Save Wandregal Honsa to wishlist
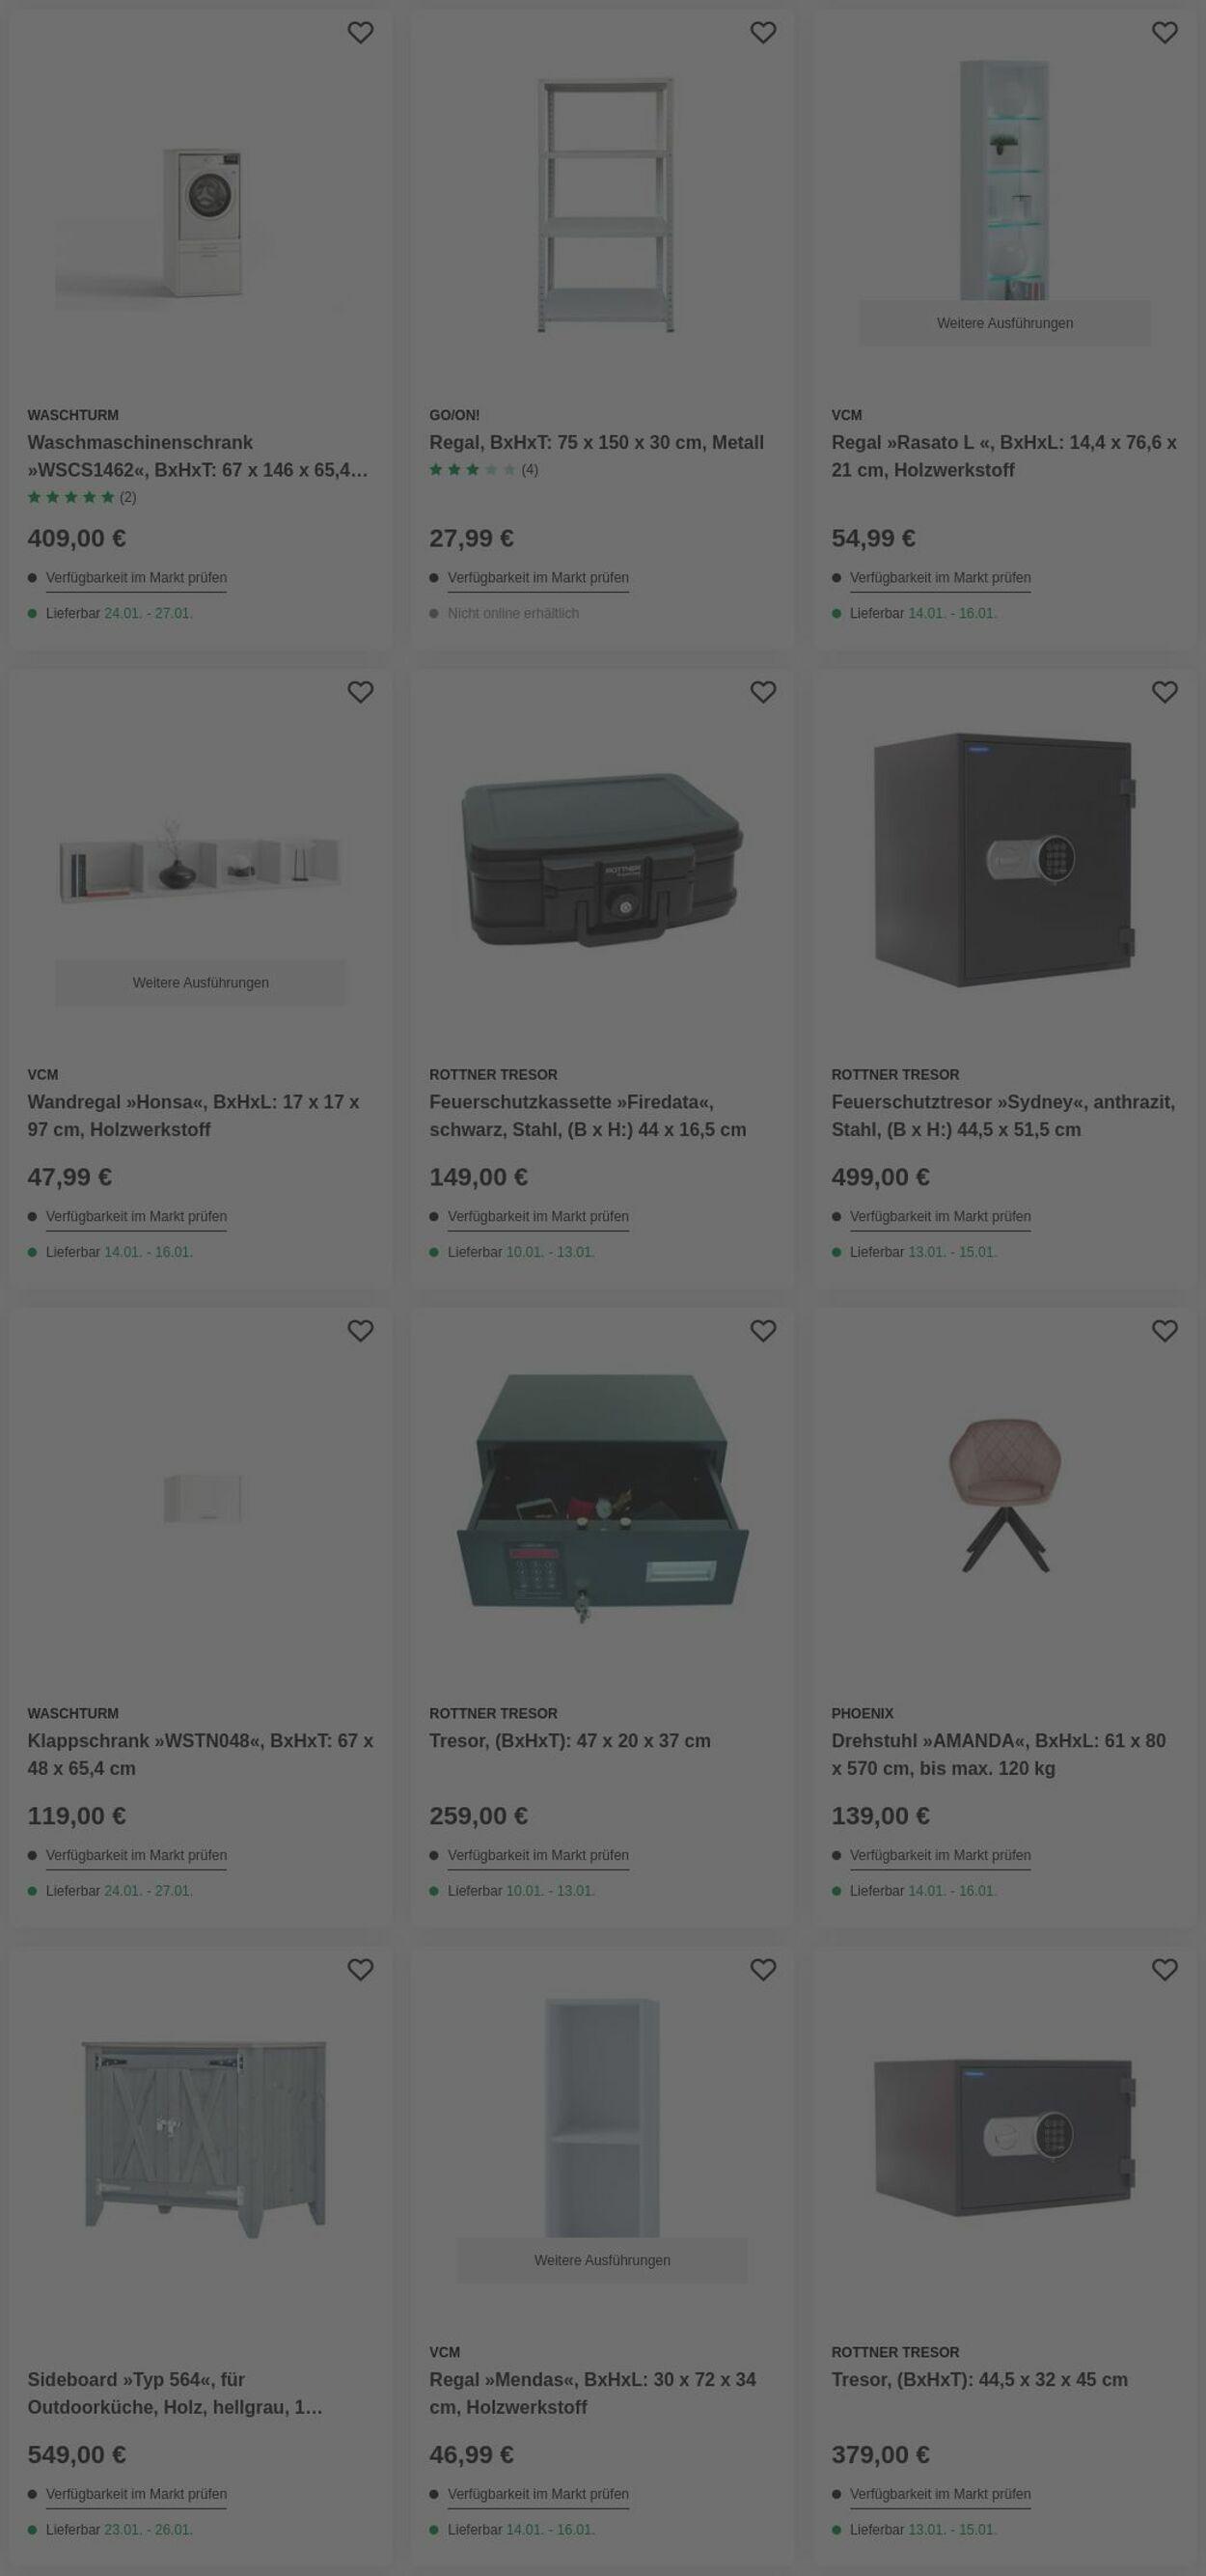 pyautogui.click(x=360, y=692)
